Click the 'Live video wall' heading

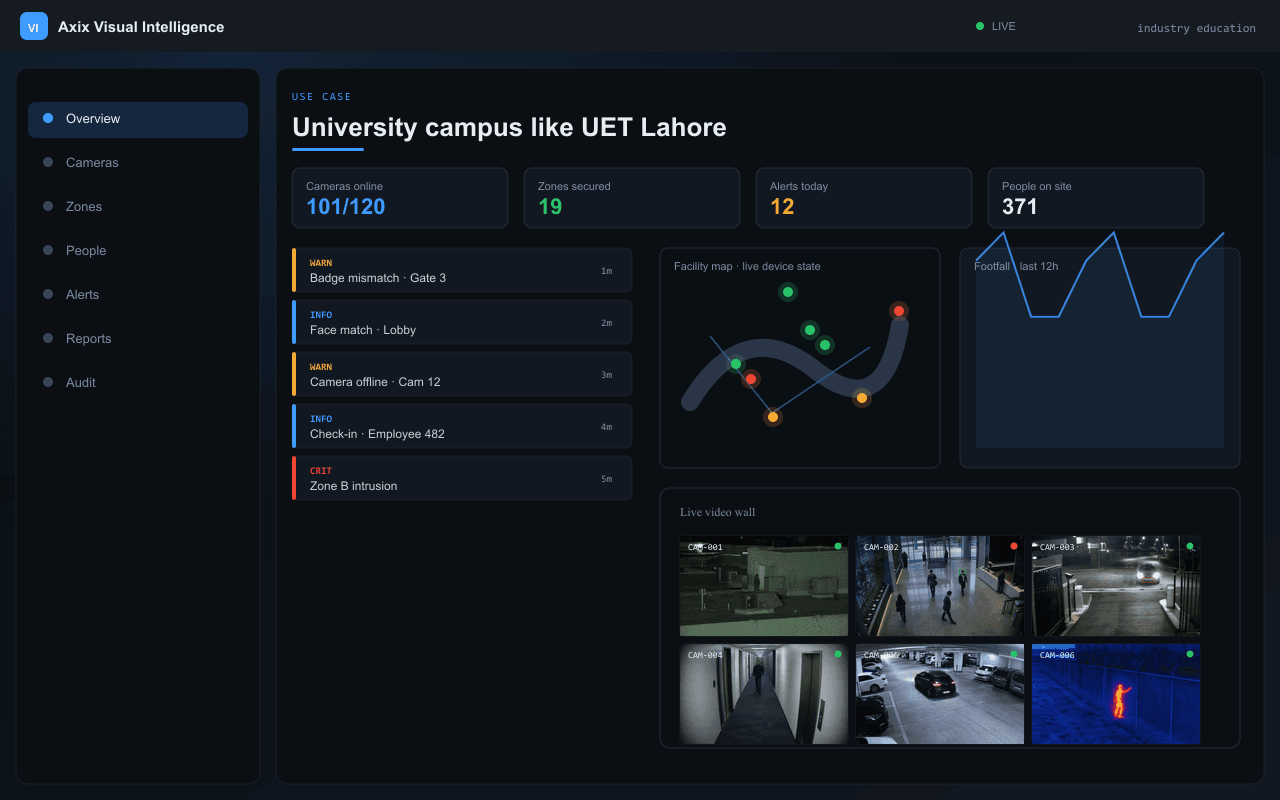pyautogui.click(x=718, y=512)
